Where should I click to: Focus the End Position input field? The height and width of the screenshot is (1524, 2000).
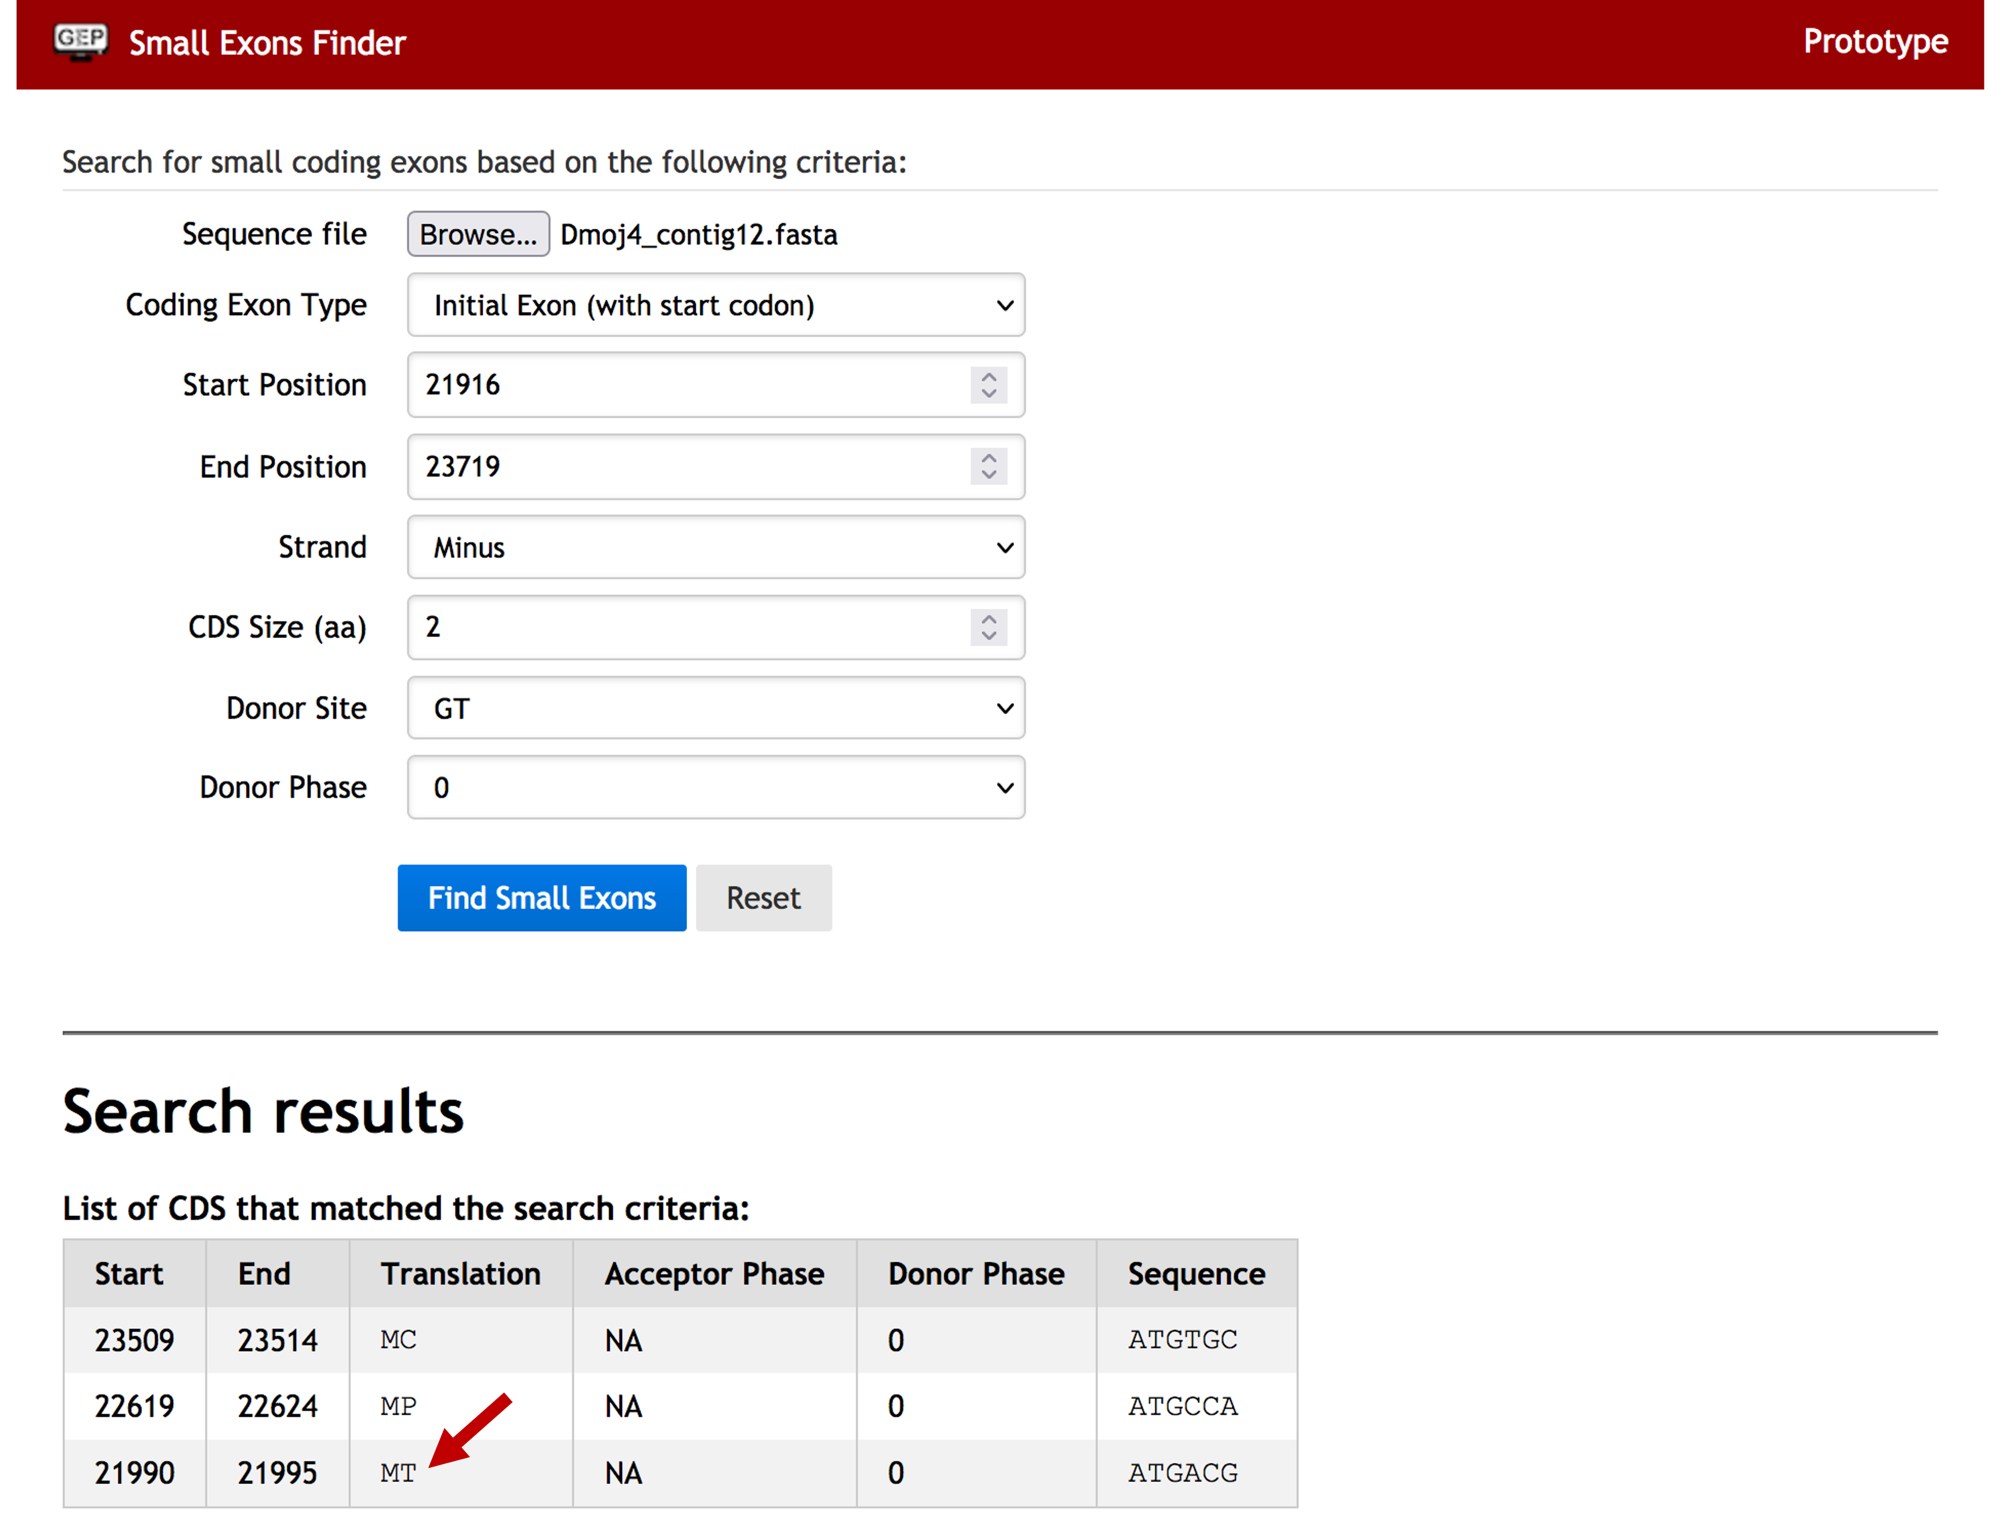[x=716, y=467]
